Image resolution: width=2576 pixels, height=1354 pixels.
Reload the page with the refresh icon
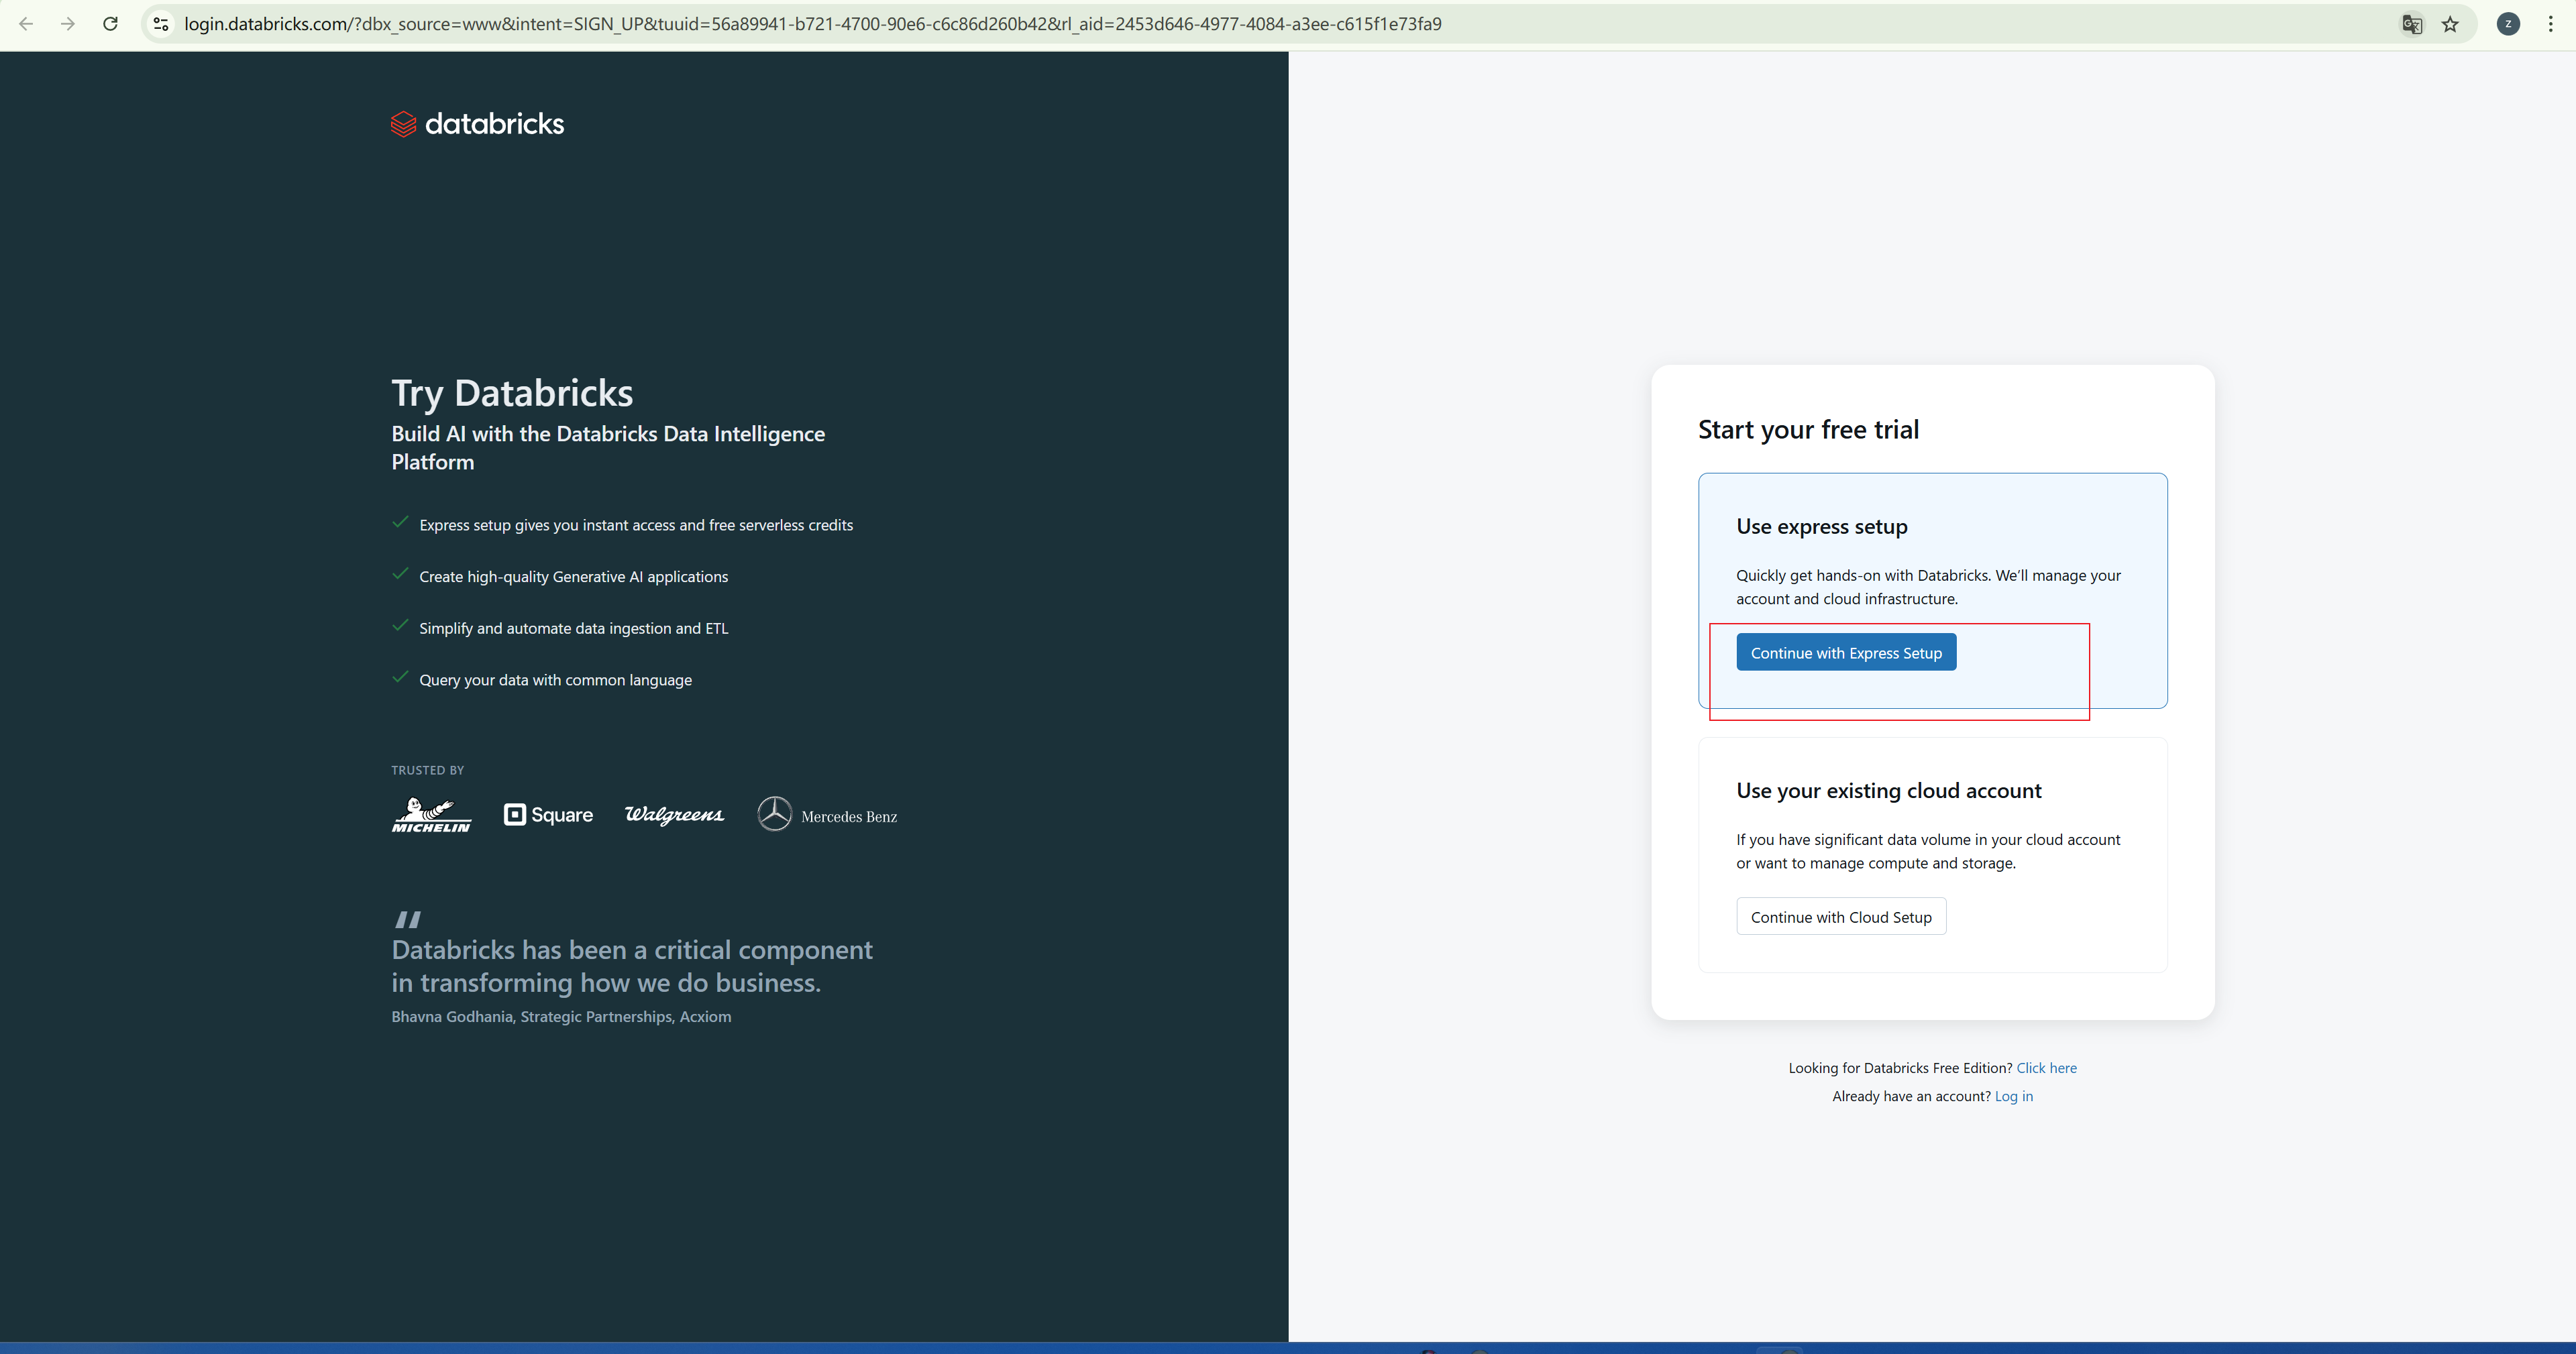111,24
